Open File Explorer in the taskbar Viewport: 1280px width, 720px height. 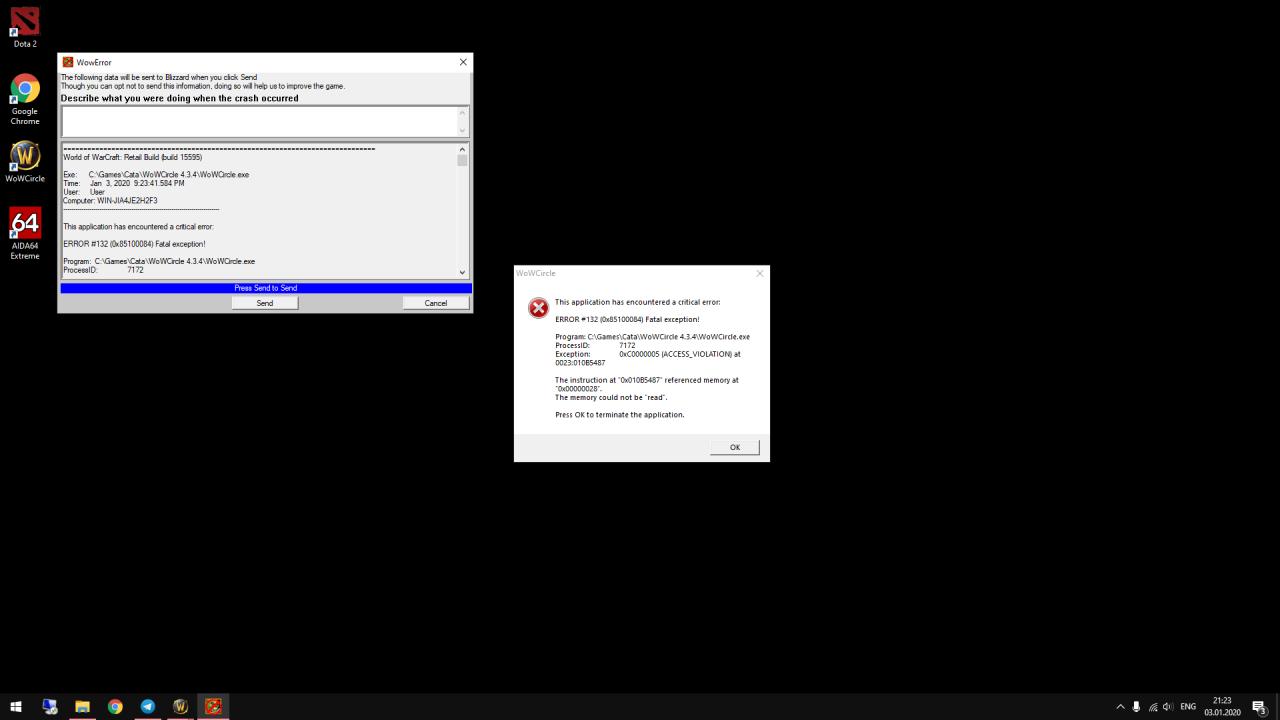point(82,706)
